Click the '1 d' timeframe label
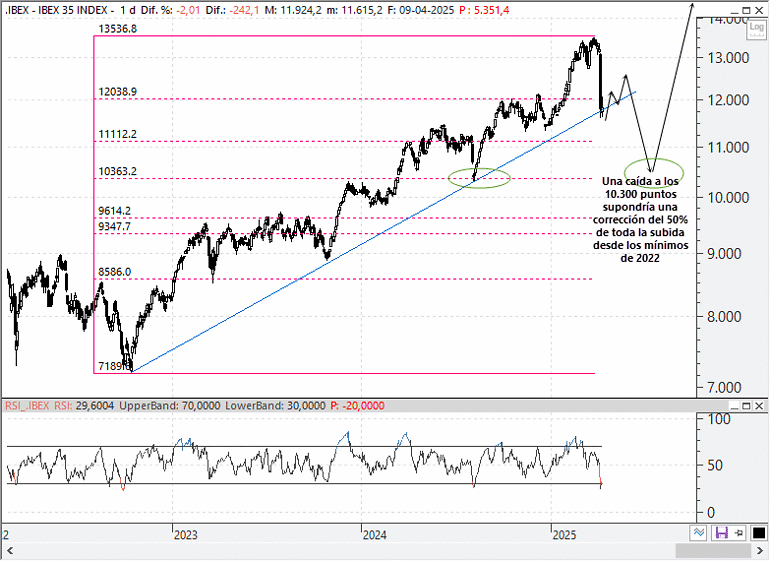The width and height of the screenshot is (770, 561). 128,10
